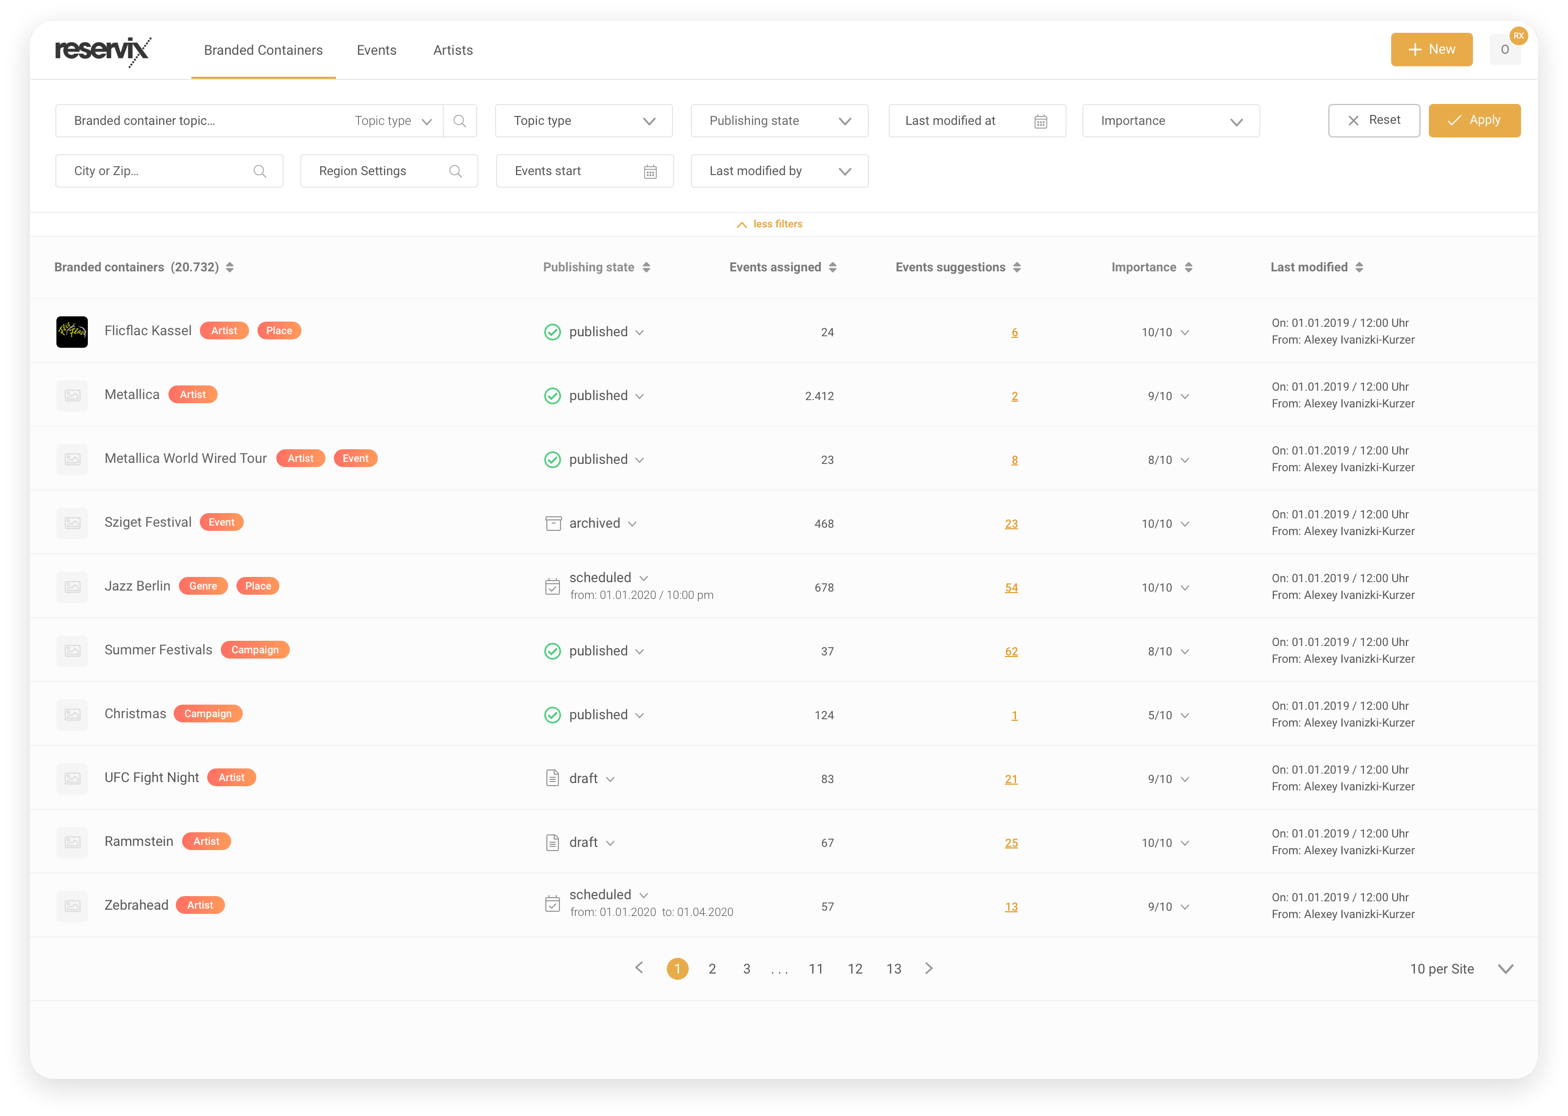This screenshot has width=1568, height=1116.
Task: Click the Flicflac Kassel published checkmark icon
Action: (552, 332)
